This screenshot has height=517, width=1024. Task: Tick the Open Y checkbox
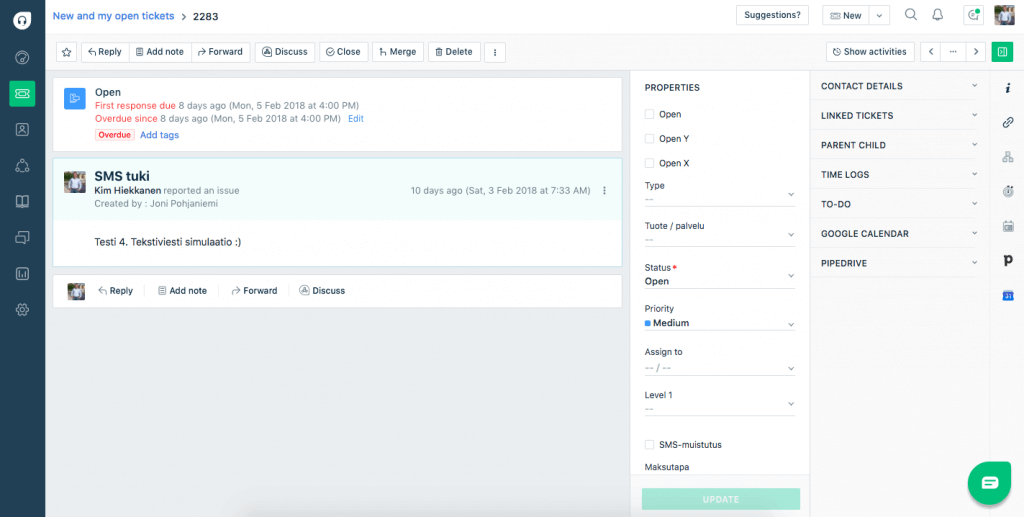649,138
